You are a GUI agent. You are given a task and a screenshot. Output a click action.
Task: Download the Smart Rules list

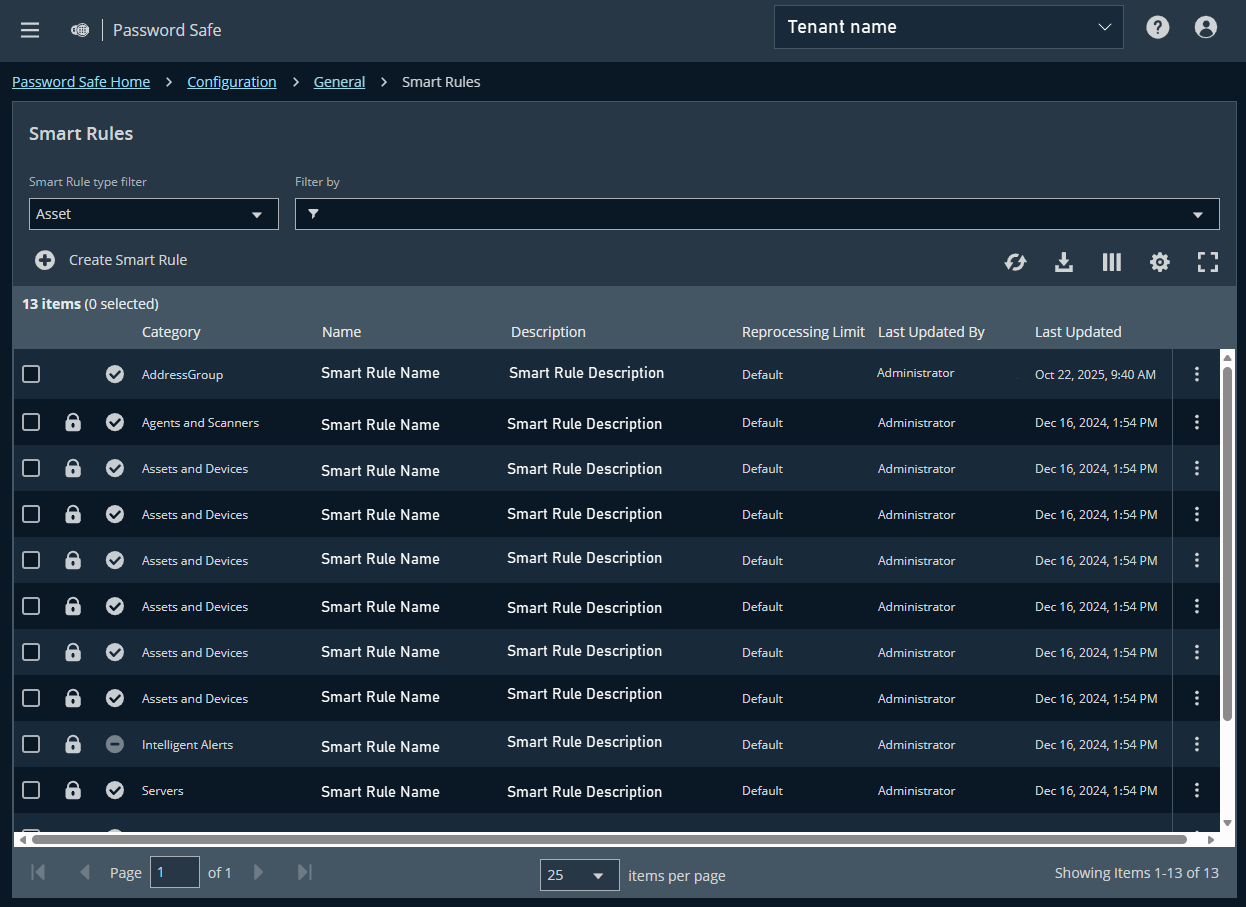coord(1064,262)
